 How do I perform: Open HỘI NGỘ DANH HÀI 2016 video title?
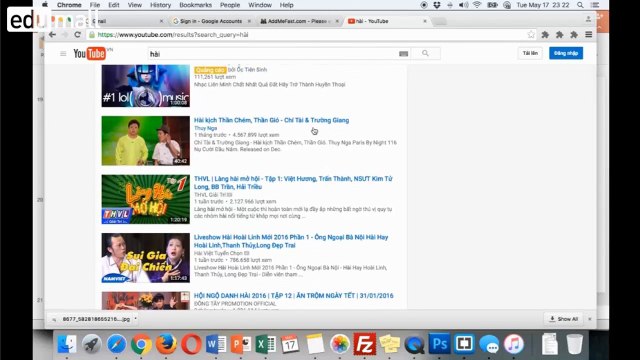293,296
